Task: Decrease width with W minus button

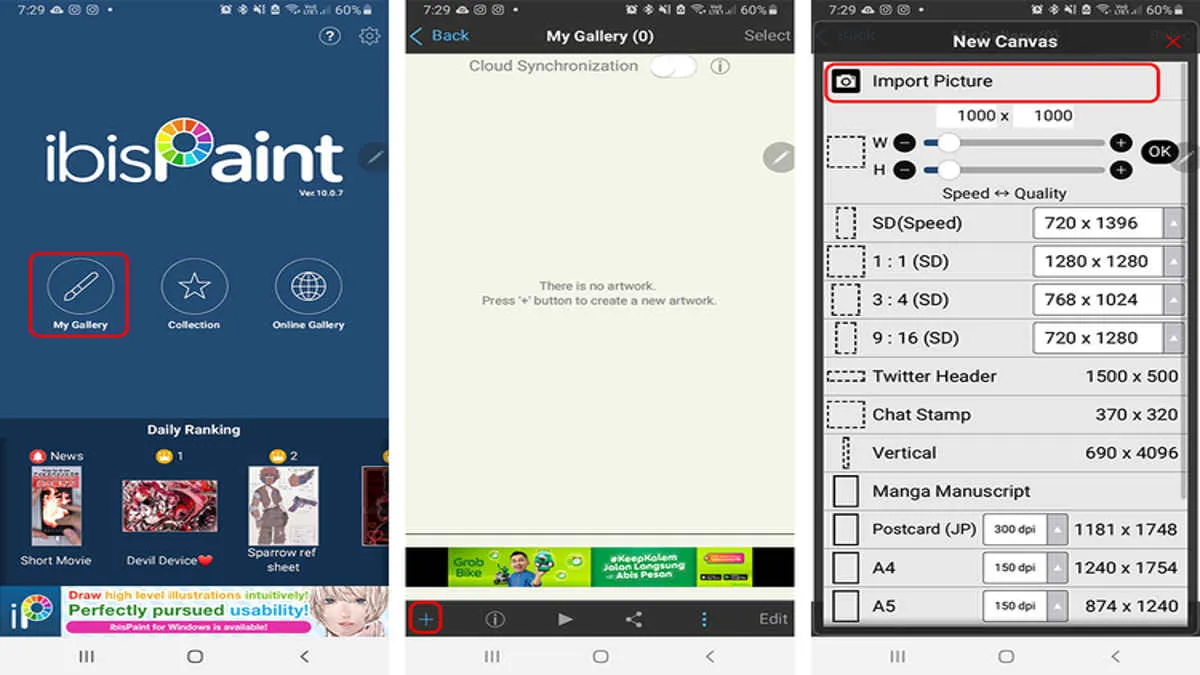Action: (x=904, y=143)
